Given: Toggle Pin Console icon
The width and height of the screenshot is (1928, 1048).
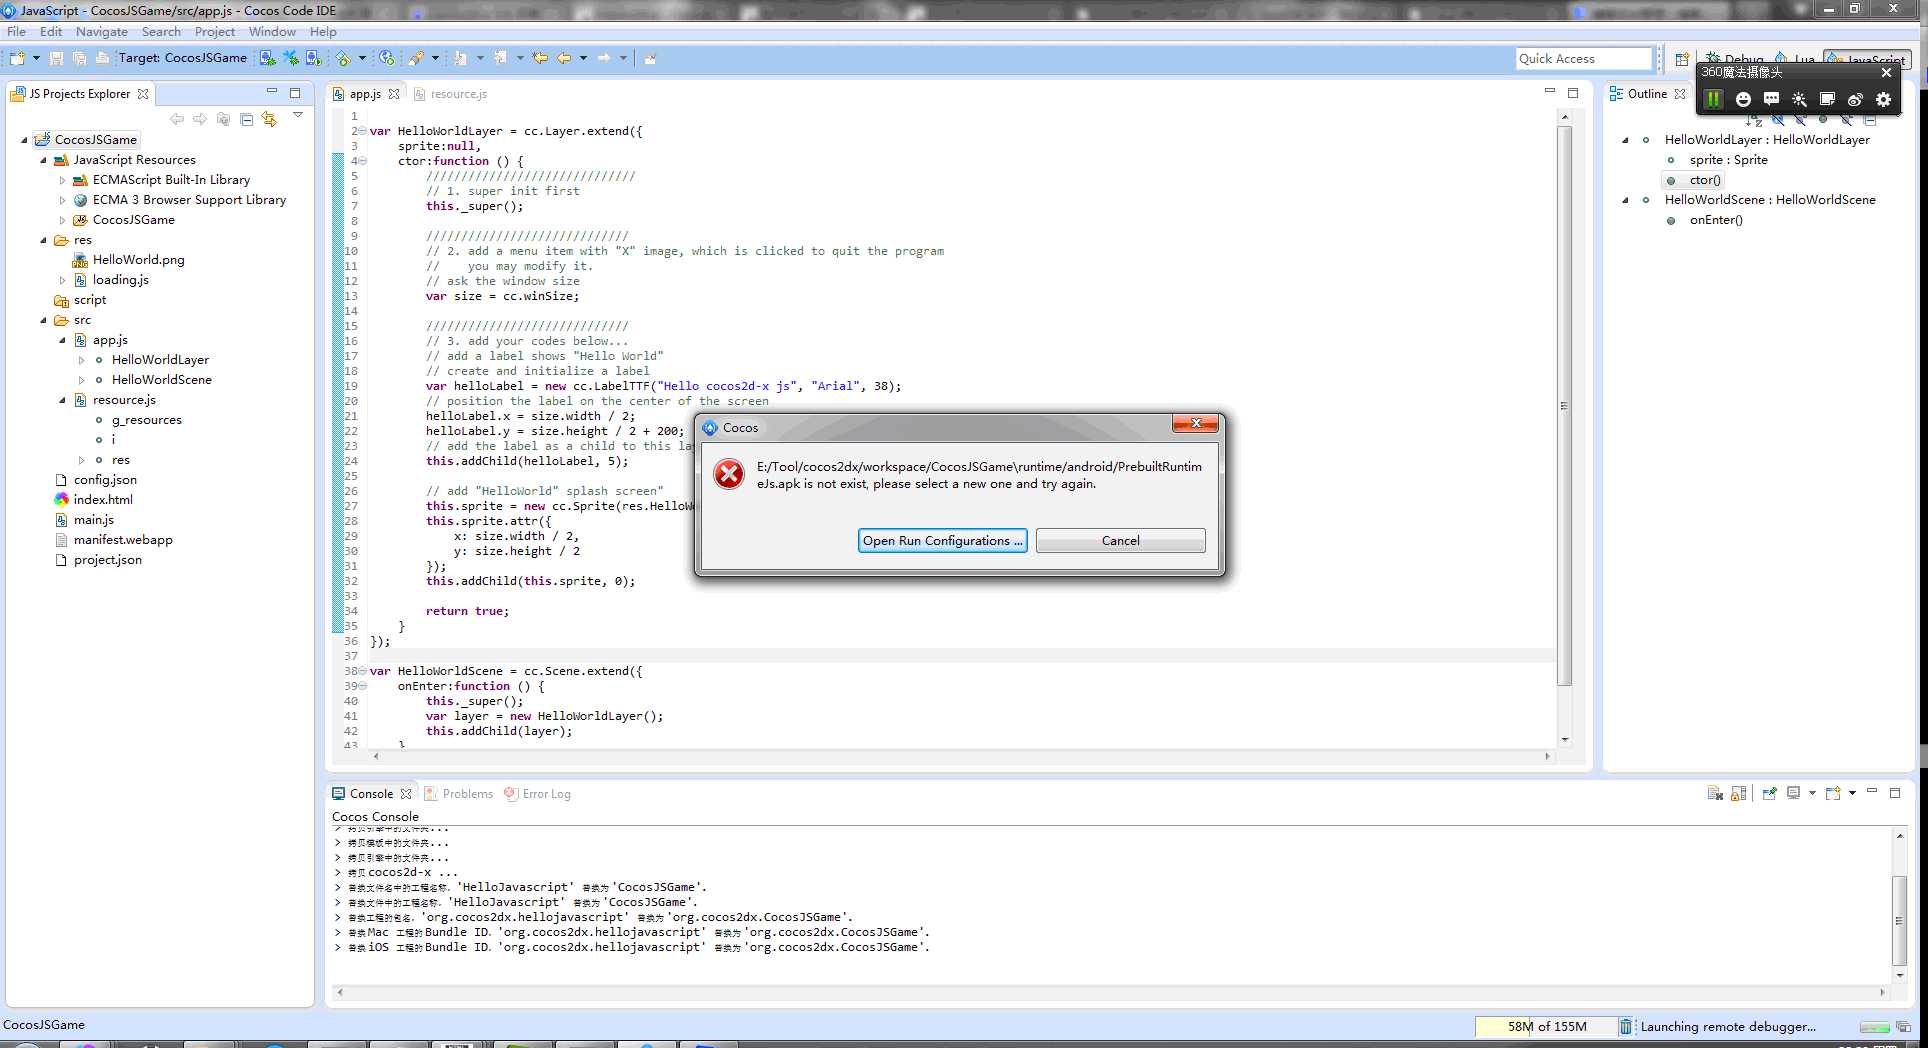Looking at the screenshot, I should point(1769,793).
